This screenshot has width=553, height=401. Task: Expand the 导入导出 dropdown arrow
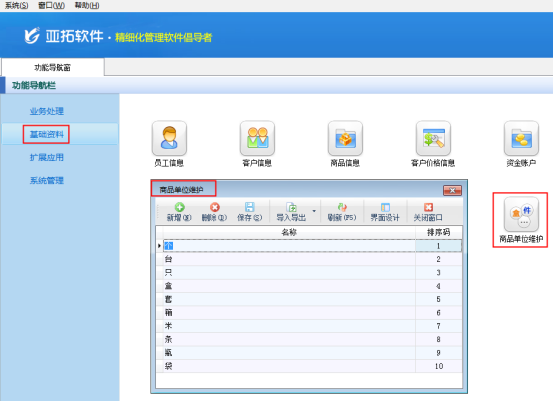coord(314,211)
